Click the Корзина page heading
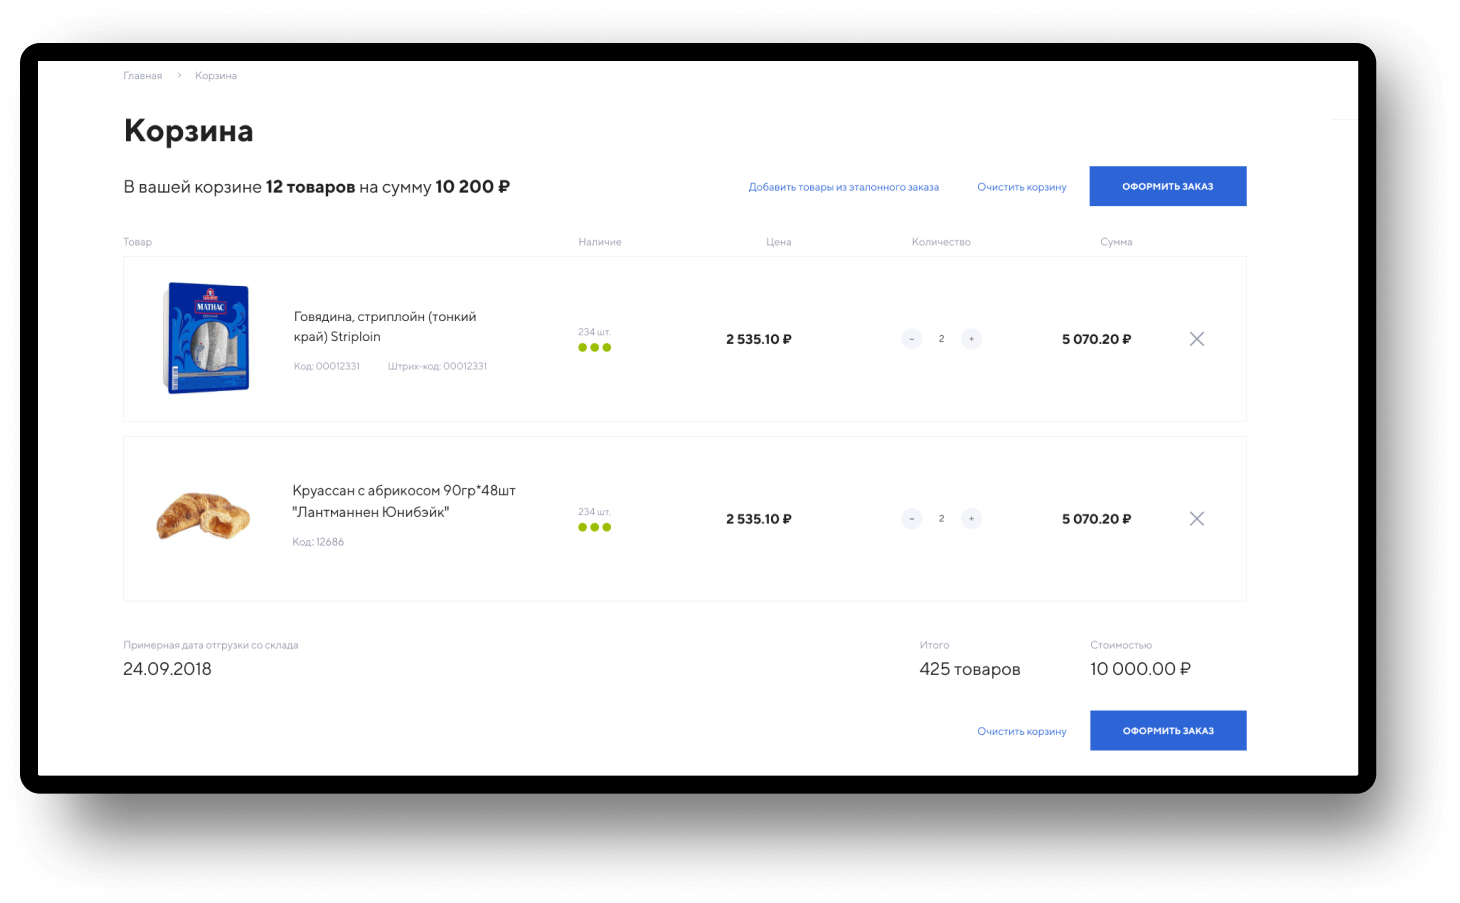The image size is (1460, 903). [188, 131]
